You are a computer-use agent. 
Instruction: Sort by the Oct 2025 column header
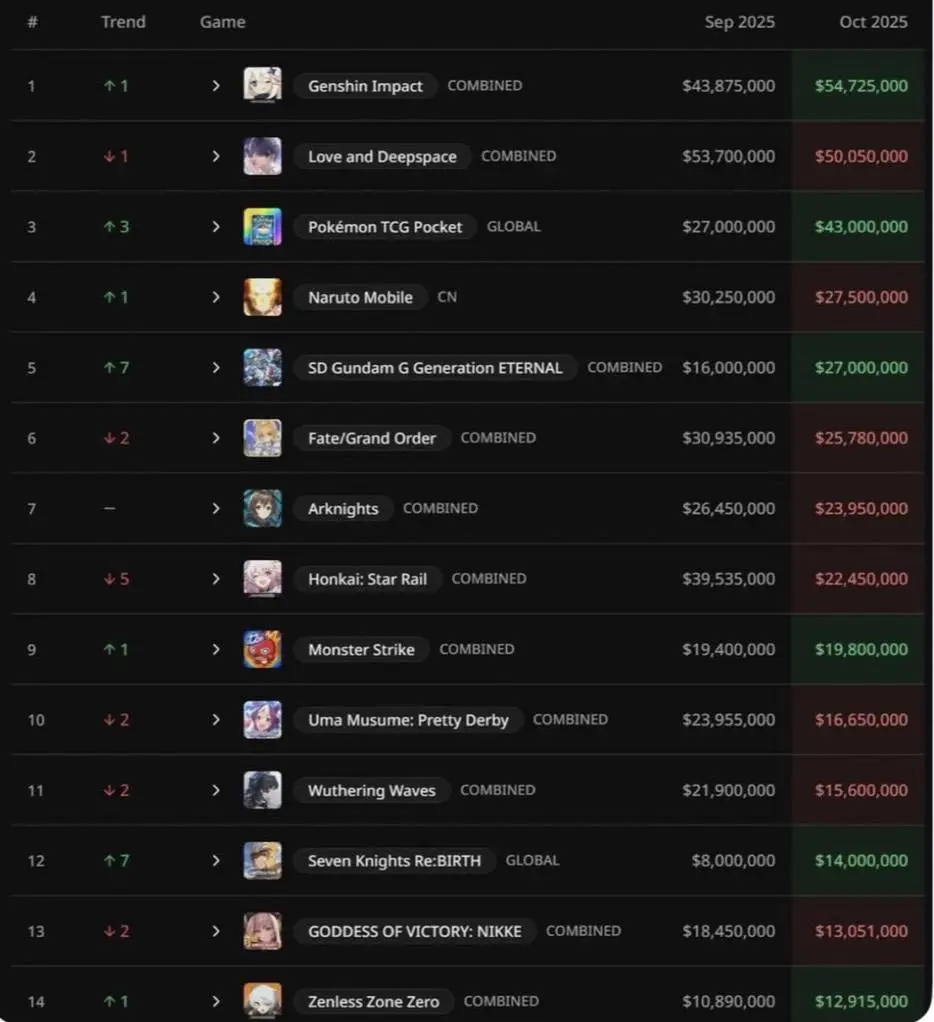873,22
